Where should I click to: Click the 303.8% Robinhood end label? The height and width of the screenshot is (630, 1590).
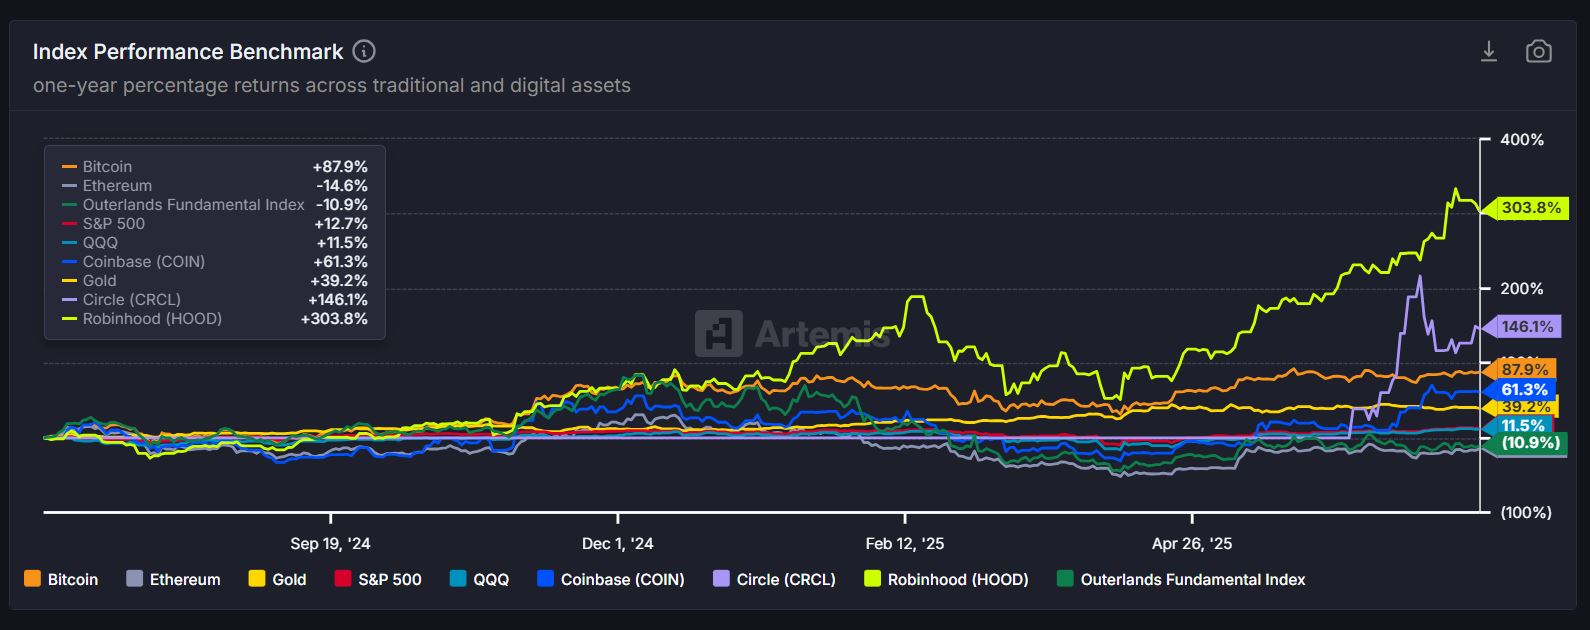tap(1530, 208)
